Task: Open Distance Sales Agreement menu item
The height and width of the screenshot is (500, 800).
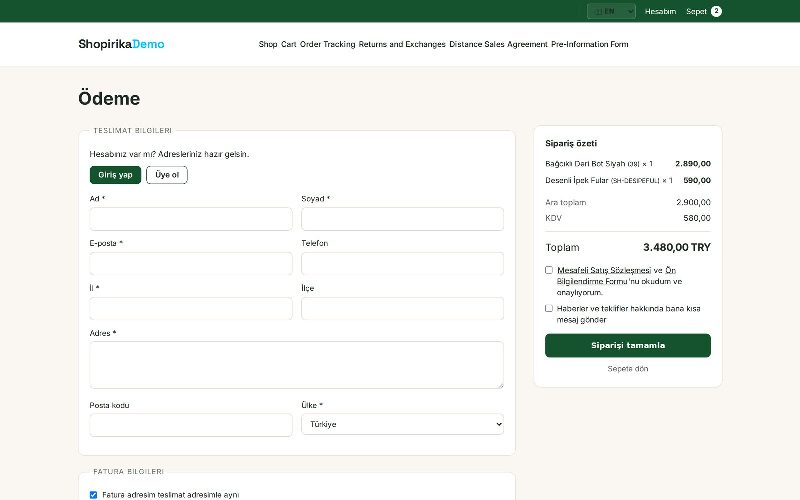Action: tap(498, 44)
